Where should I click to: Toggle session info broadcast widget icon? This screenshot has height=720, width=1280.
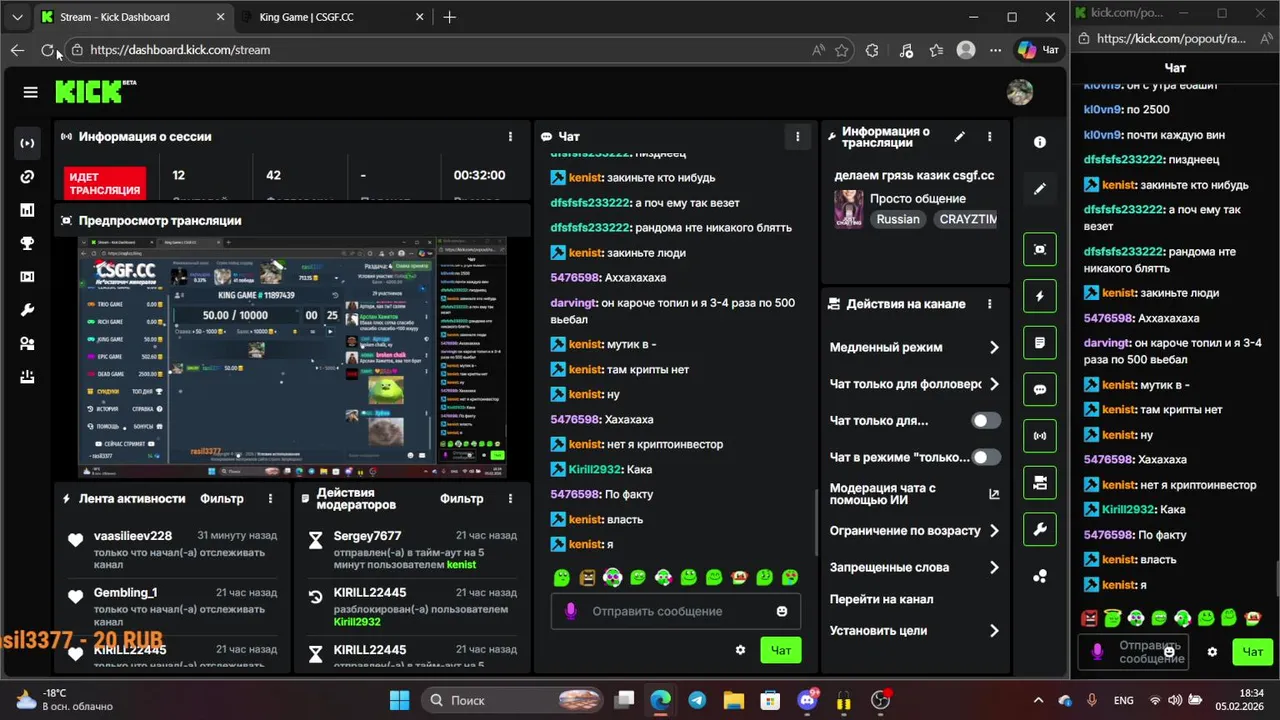(1040, 436)
